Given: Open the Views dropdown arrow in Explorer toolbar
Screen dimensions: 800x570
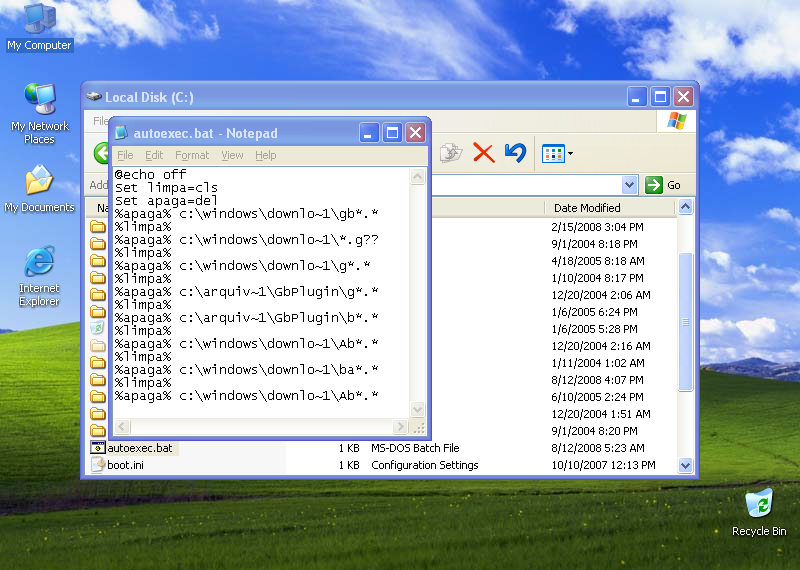Looking at the screenshot, I should click(570, 153).
